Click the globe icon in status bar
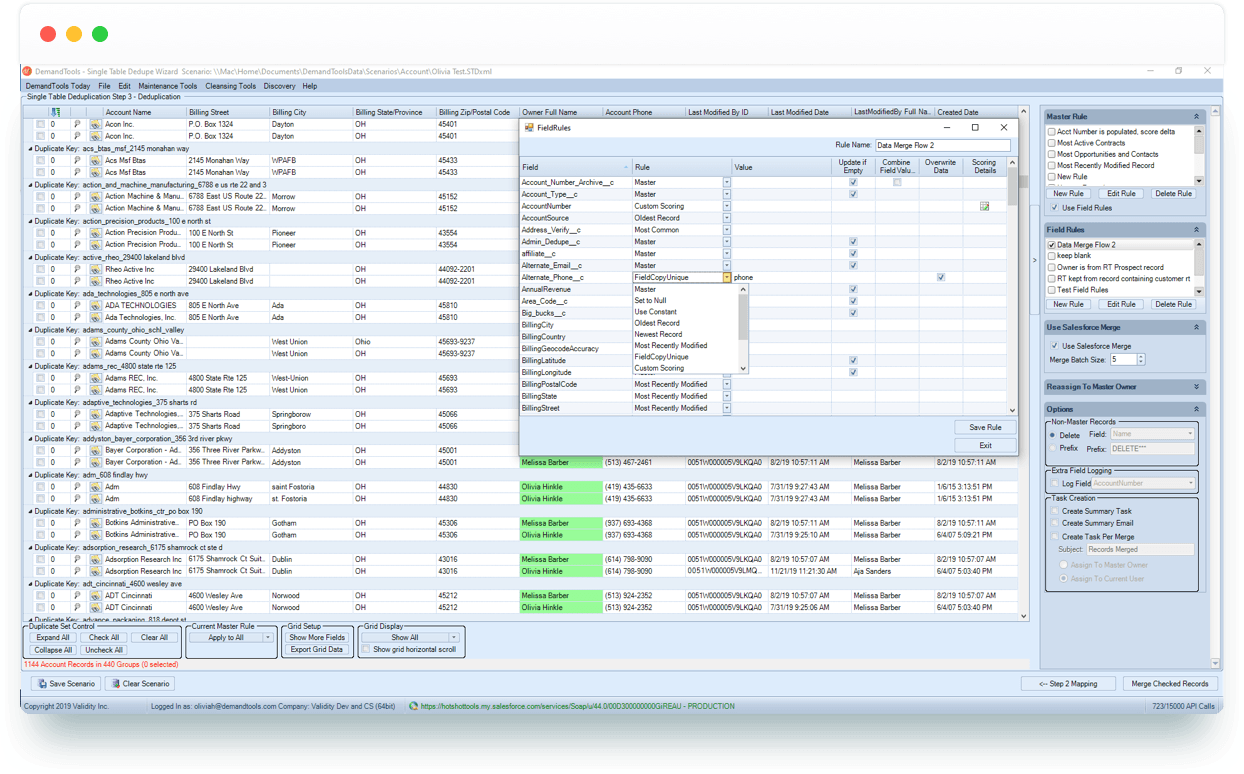 tap(414, 706)
